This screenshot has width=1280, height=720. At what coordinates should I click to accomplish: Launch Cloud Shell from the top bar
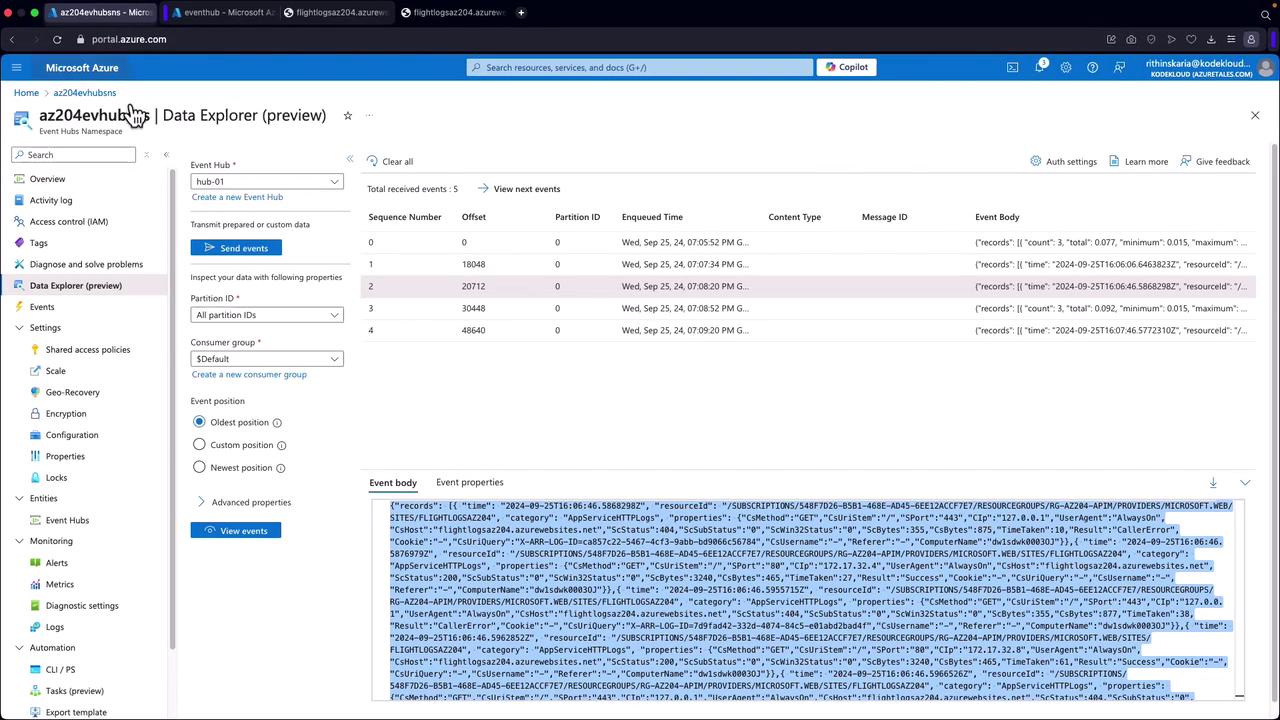1012,67
